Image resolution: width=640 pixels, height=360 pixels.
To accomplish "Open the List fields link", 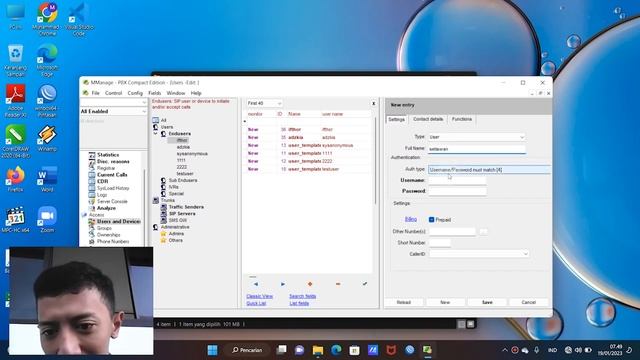I will [299, 303].
